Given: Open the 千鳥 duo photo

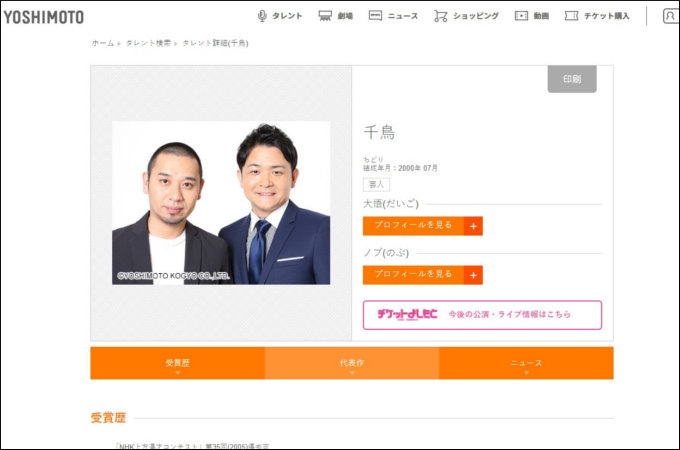Looking at the screenshot, I should 221,203.
